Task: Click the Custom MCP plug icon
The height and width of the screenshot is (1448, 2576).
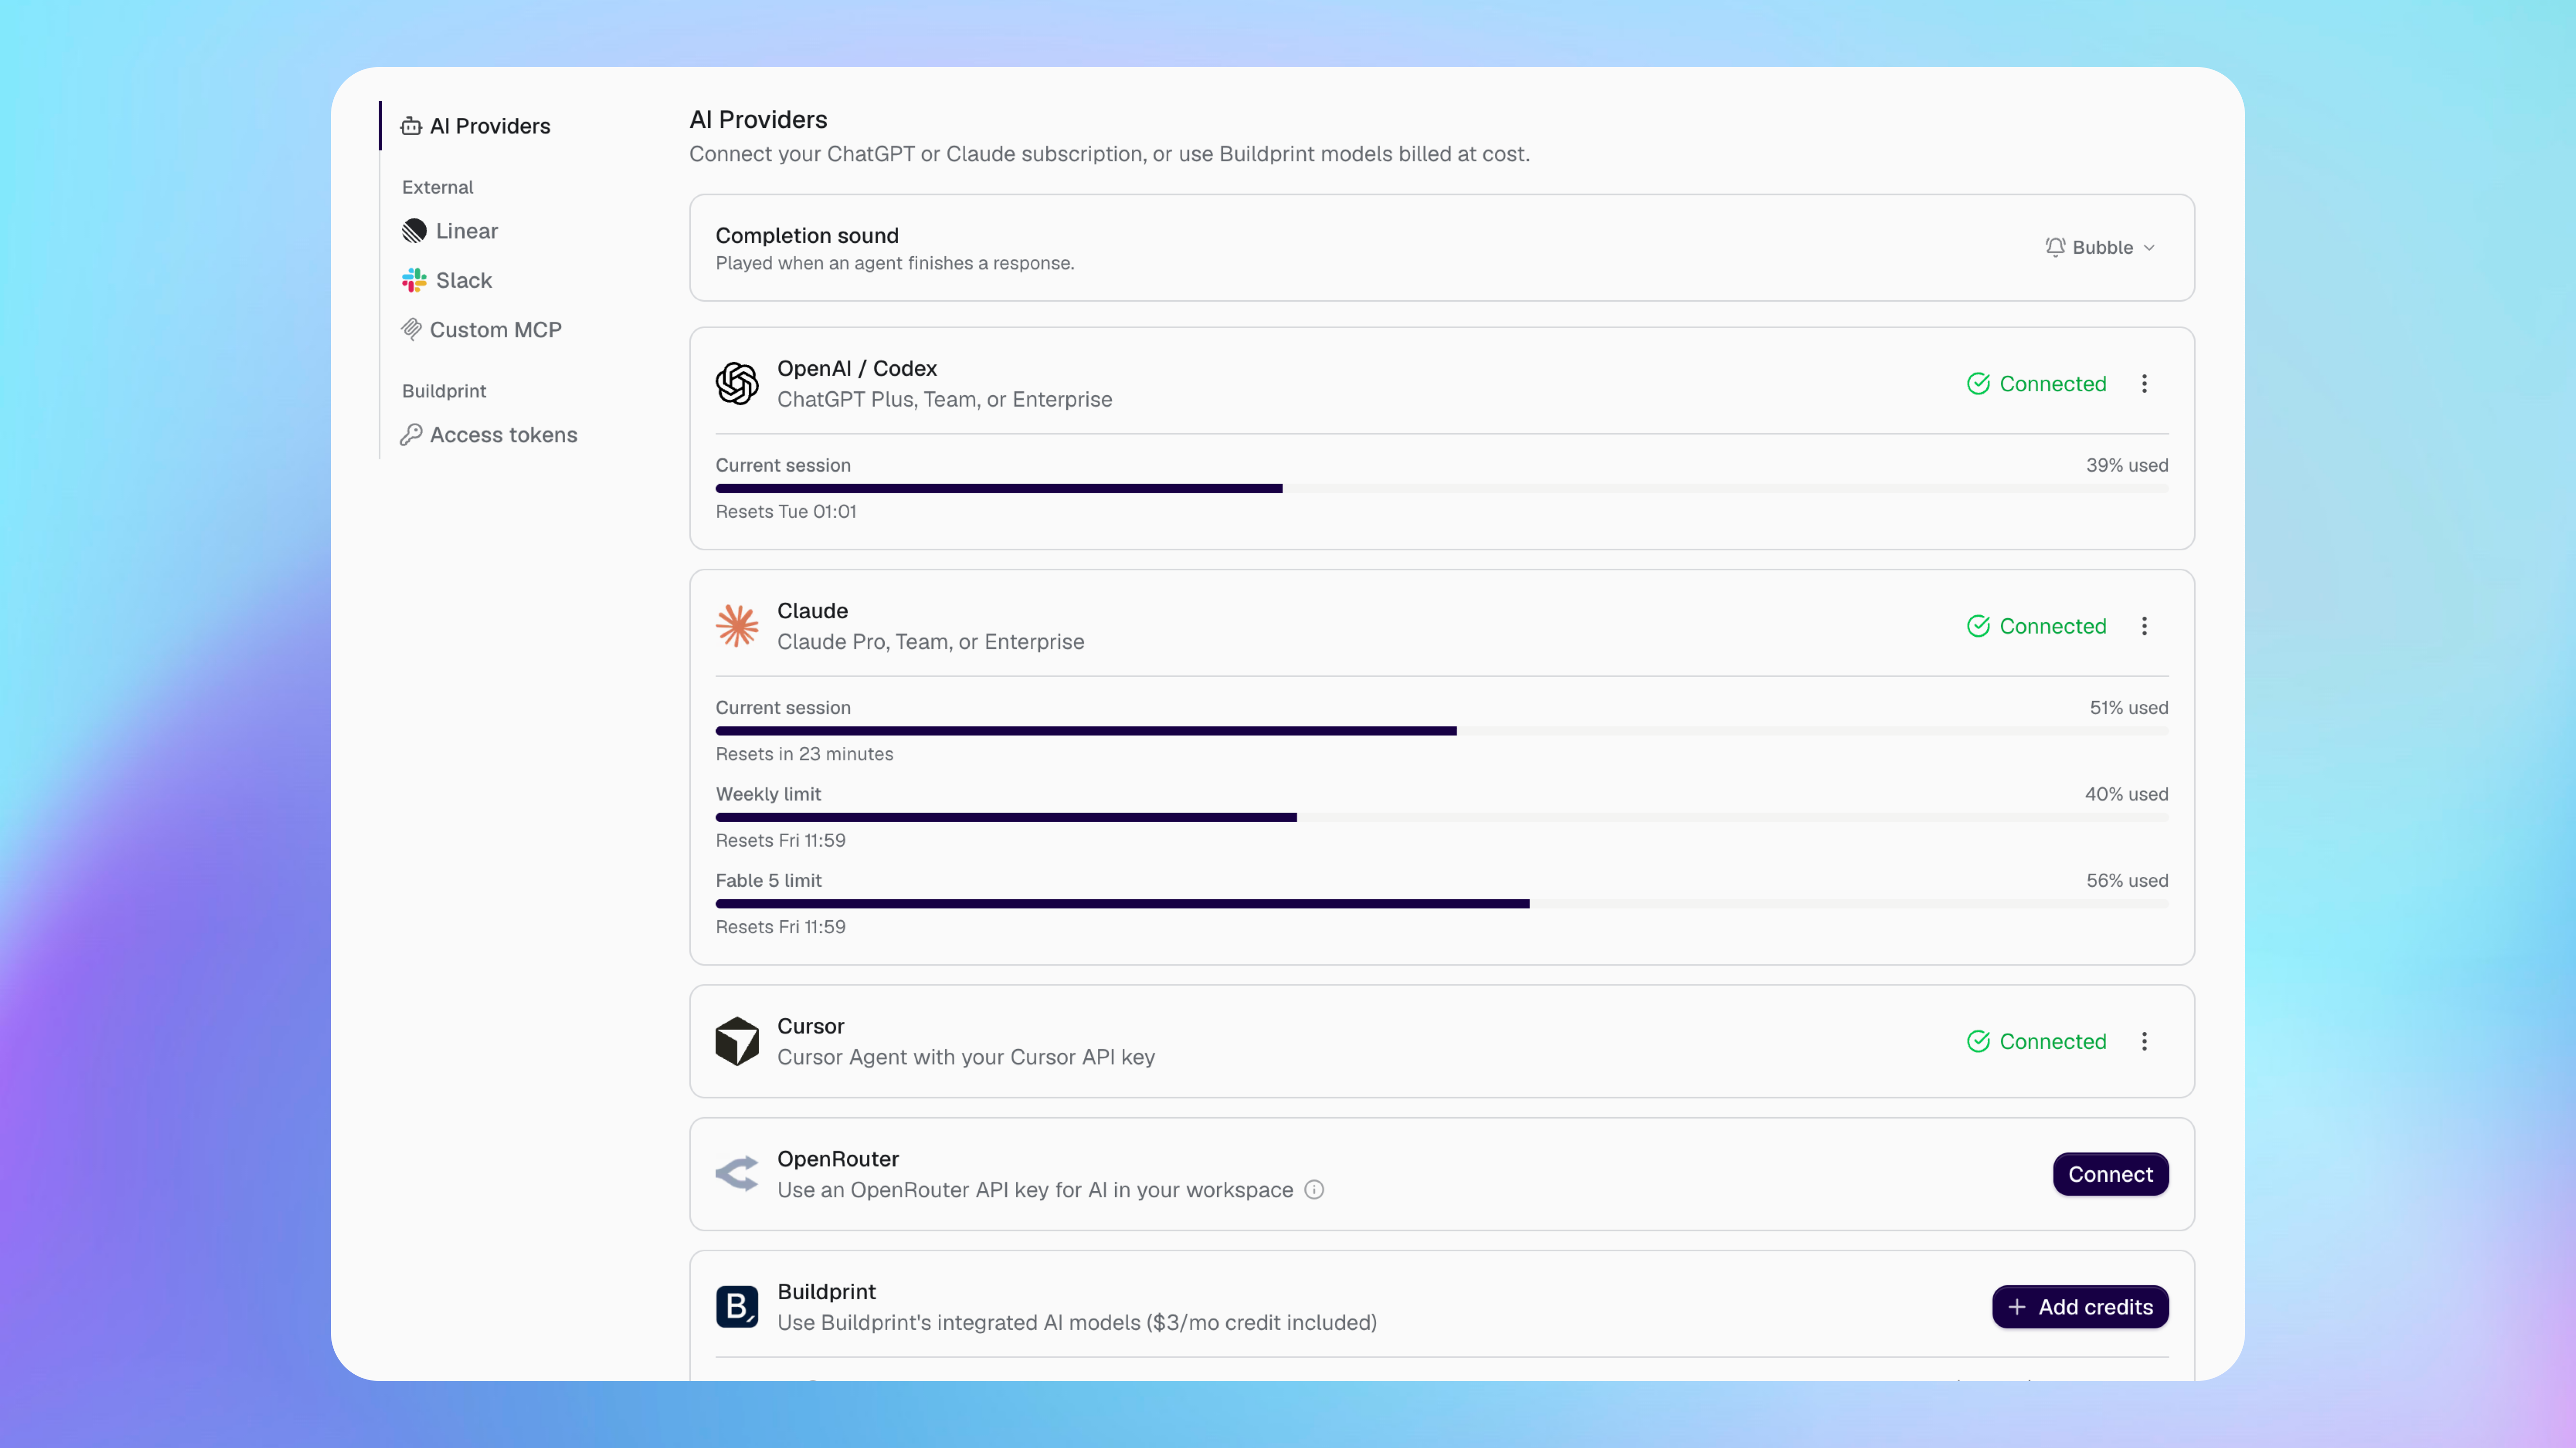Action: click(411, 329)
